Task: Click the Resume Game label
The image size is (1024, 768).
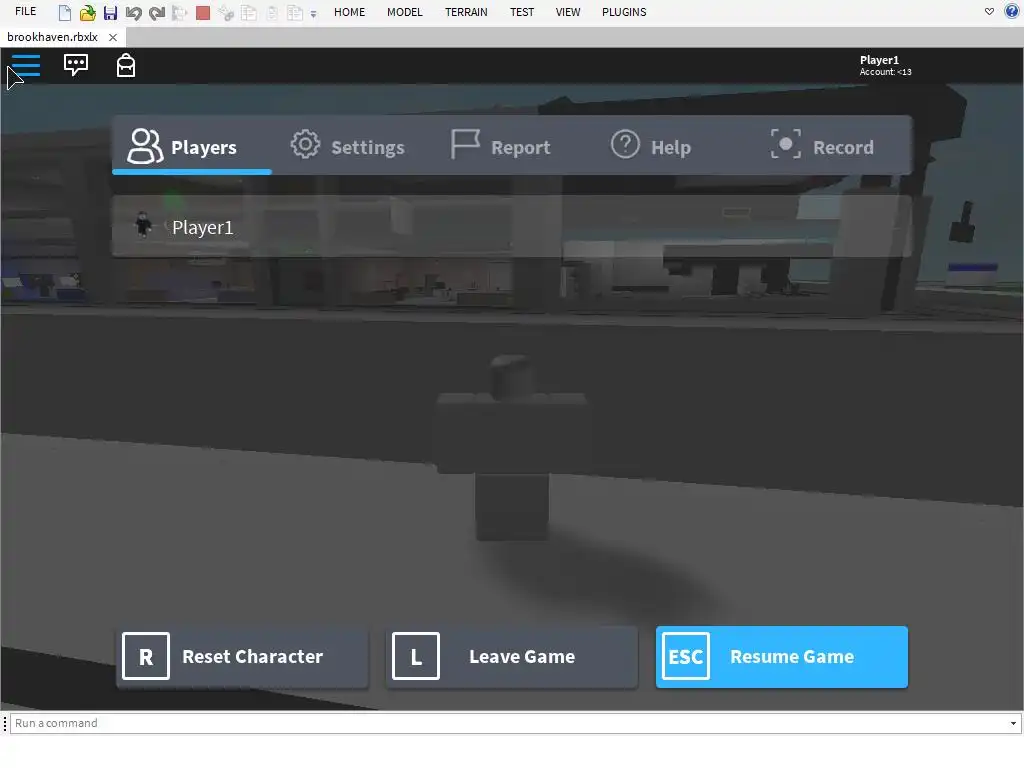Action: [792, 656]
